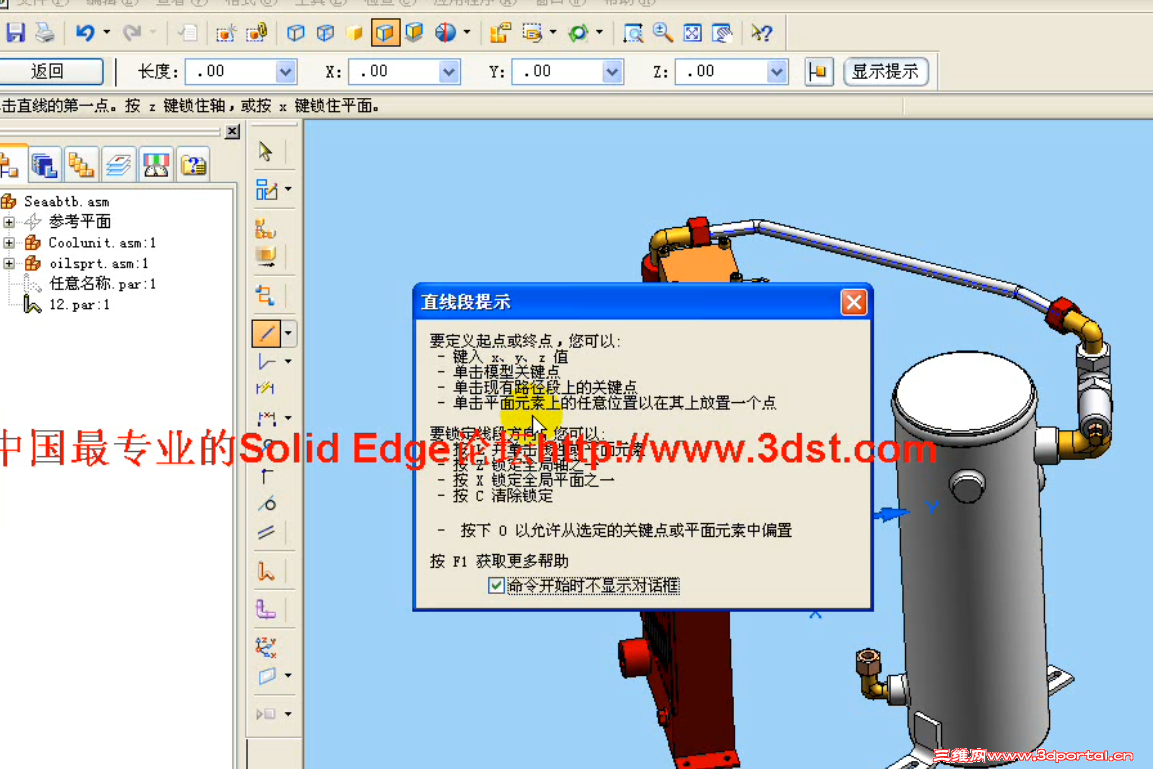This screenshot has width=1153, height=769.
Task: Open the 长度 dropdown arrow
Action: [286, 71]
